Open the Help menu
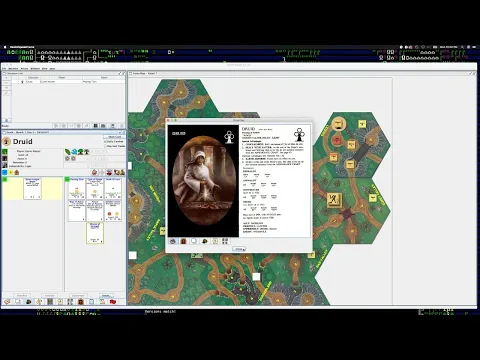 pyautogui.click(x=52, y=68)
